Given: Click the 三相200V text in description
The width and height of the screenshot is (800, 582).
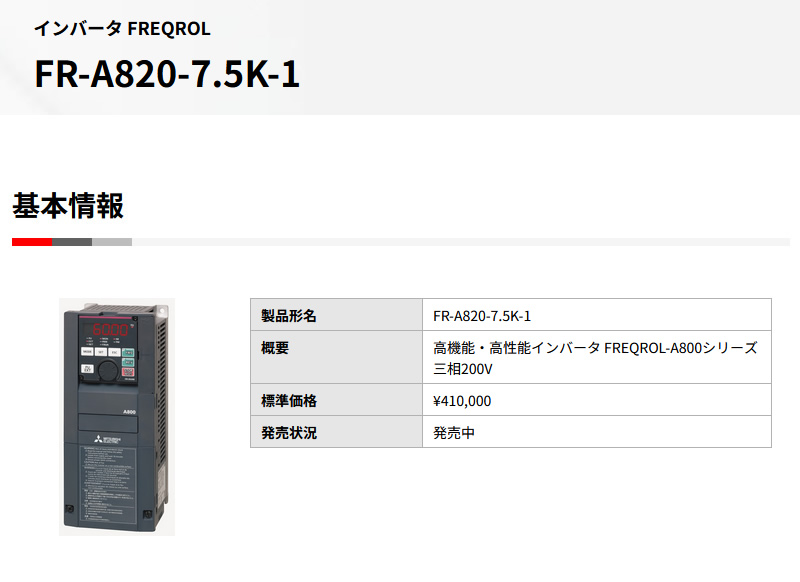Looking at the screenshot, I should pos(463,369).
